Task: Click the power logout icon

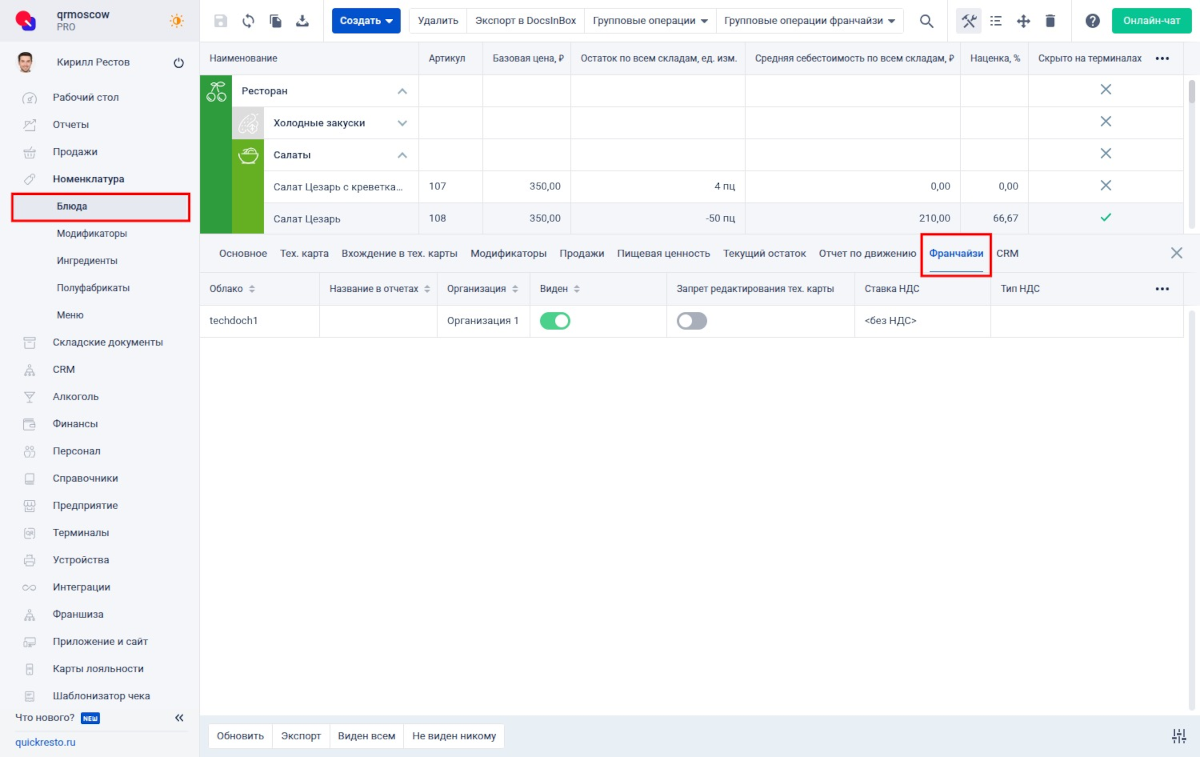Action: [x=179, y=63]
